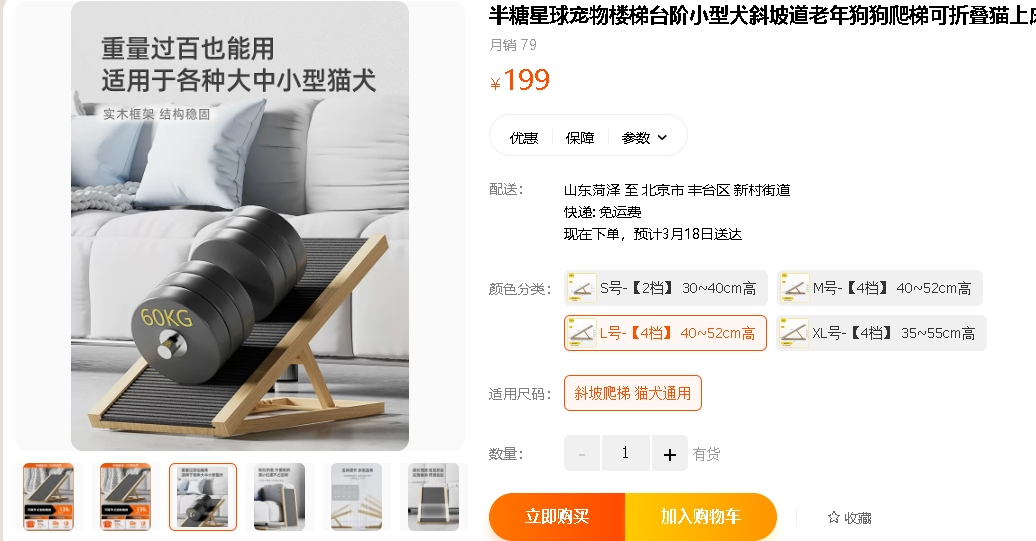Open the 保障 tab
The width and height of the screenshot is (1036, 541).
579,137
